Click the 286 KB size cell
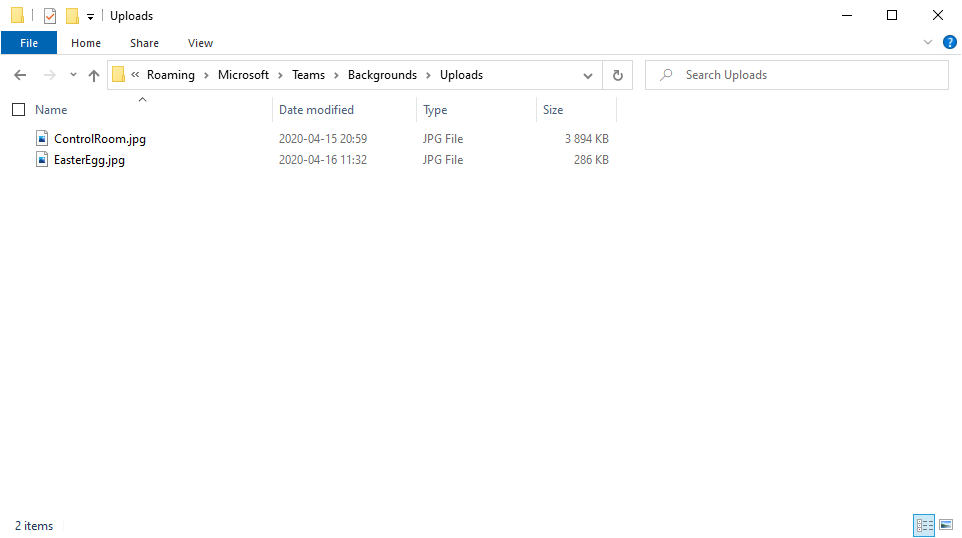This screenshot has width=962, height=538. pos(591,159)
